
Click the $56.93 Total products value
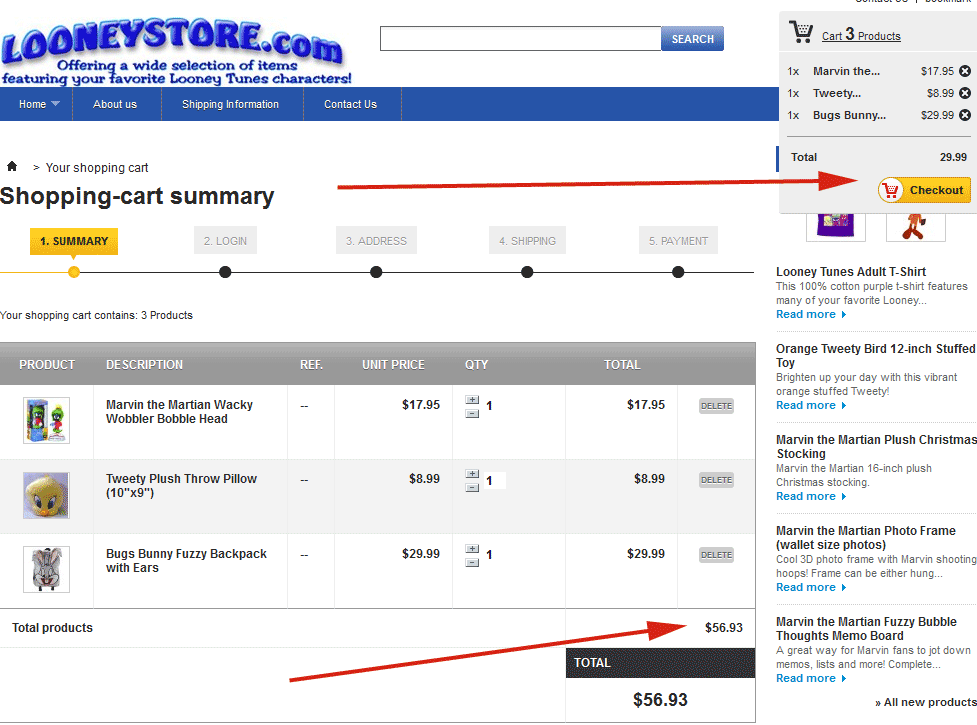[723, 628]
